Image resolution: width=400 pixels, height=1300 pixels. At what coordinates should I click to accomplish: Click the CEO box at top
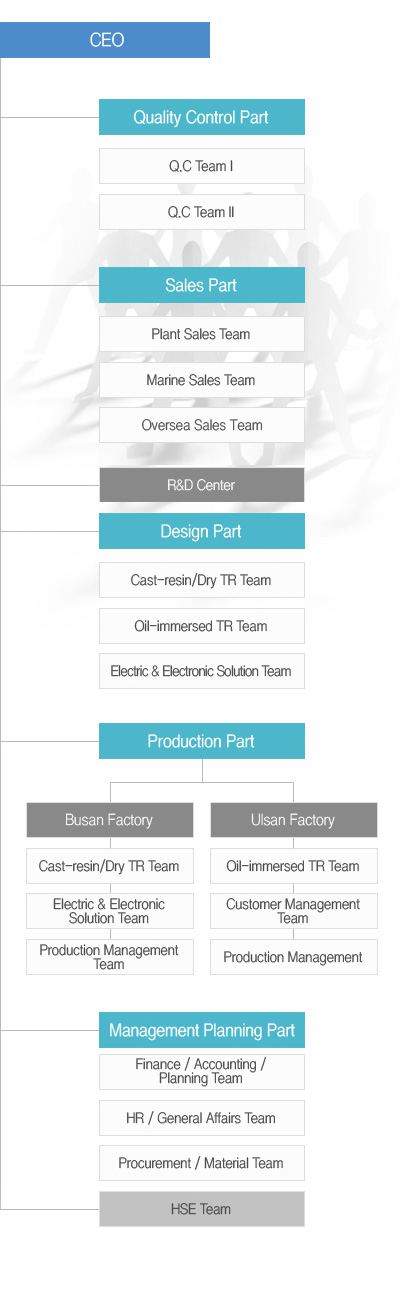point(105,40)
